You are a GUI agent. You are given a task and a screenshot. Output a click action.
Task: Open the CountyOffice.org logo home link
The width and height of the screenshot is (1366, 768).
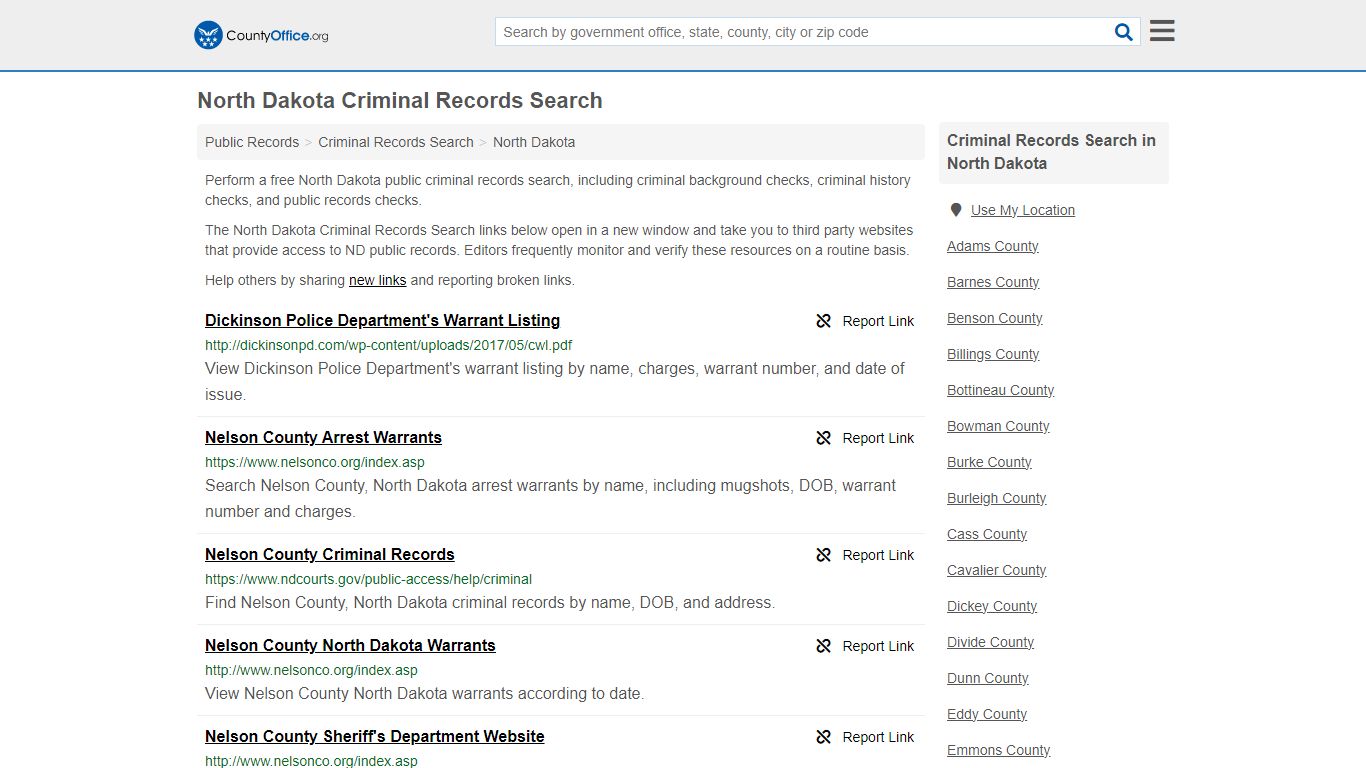pyautogui.click(x=261, y=35)
